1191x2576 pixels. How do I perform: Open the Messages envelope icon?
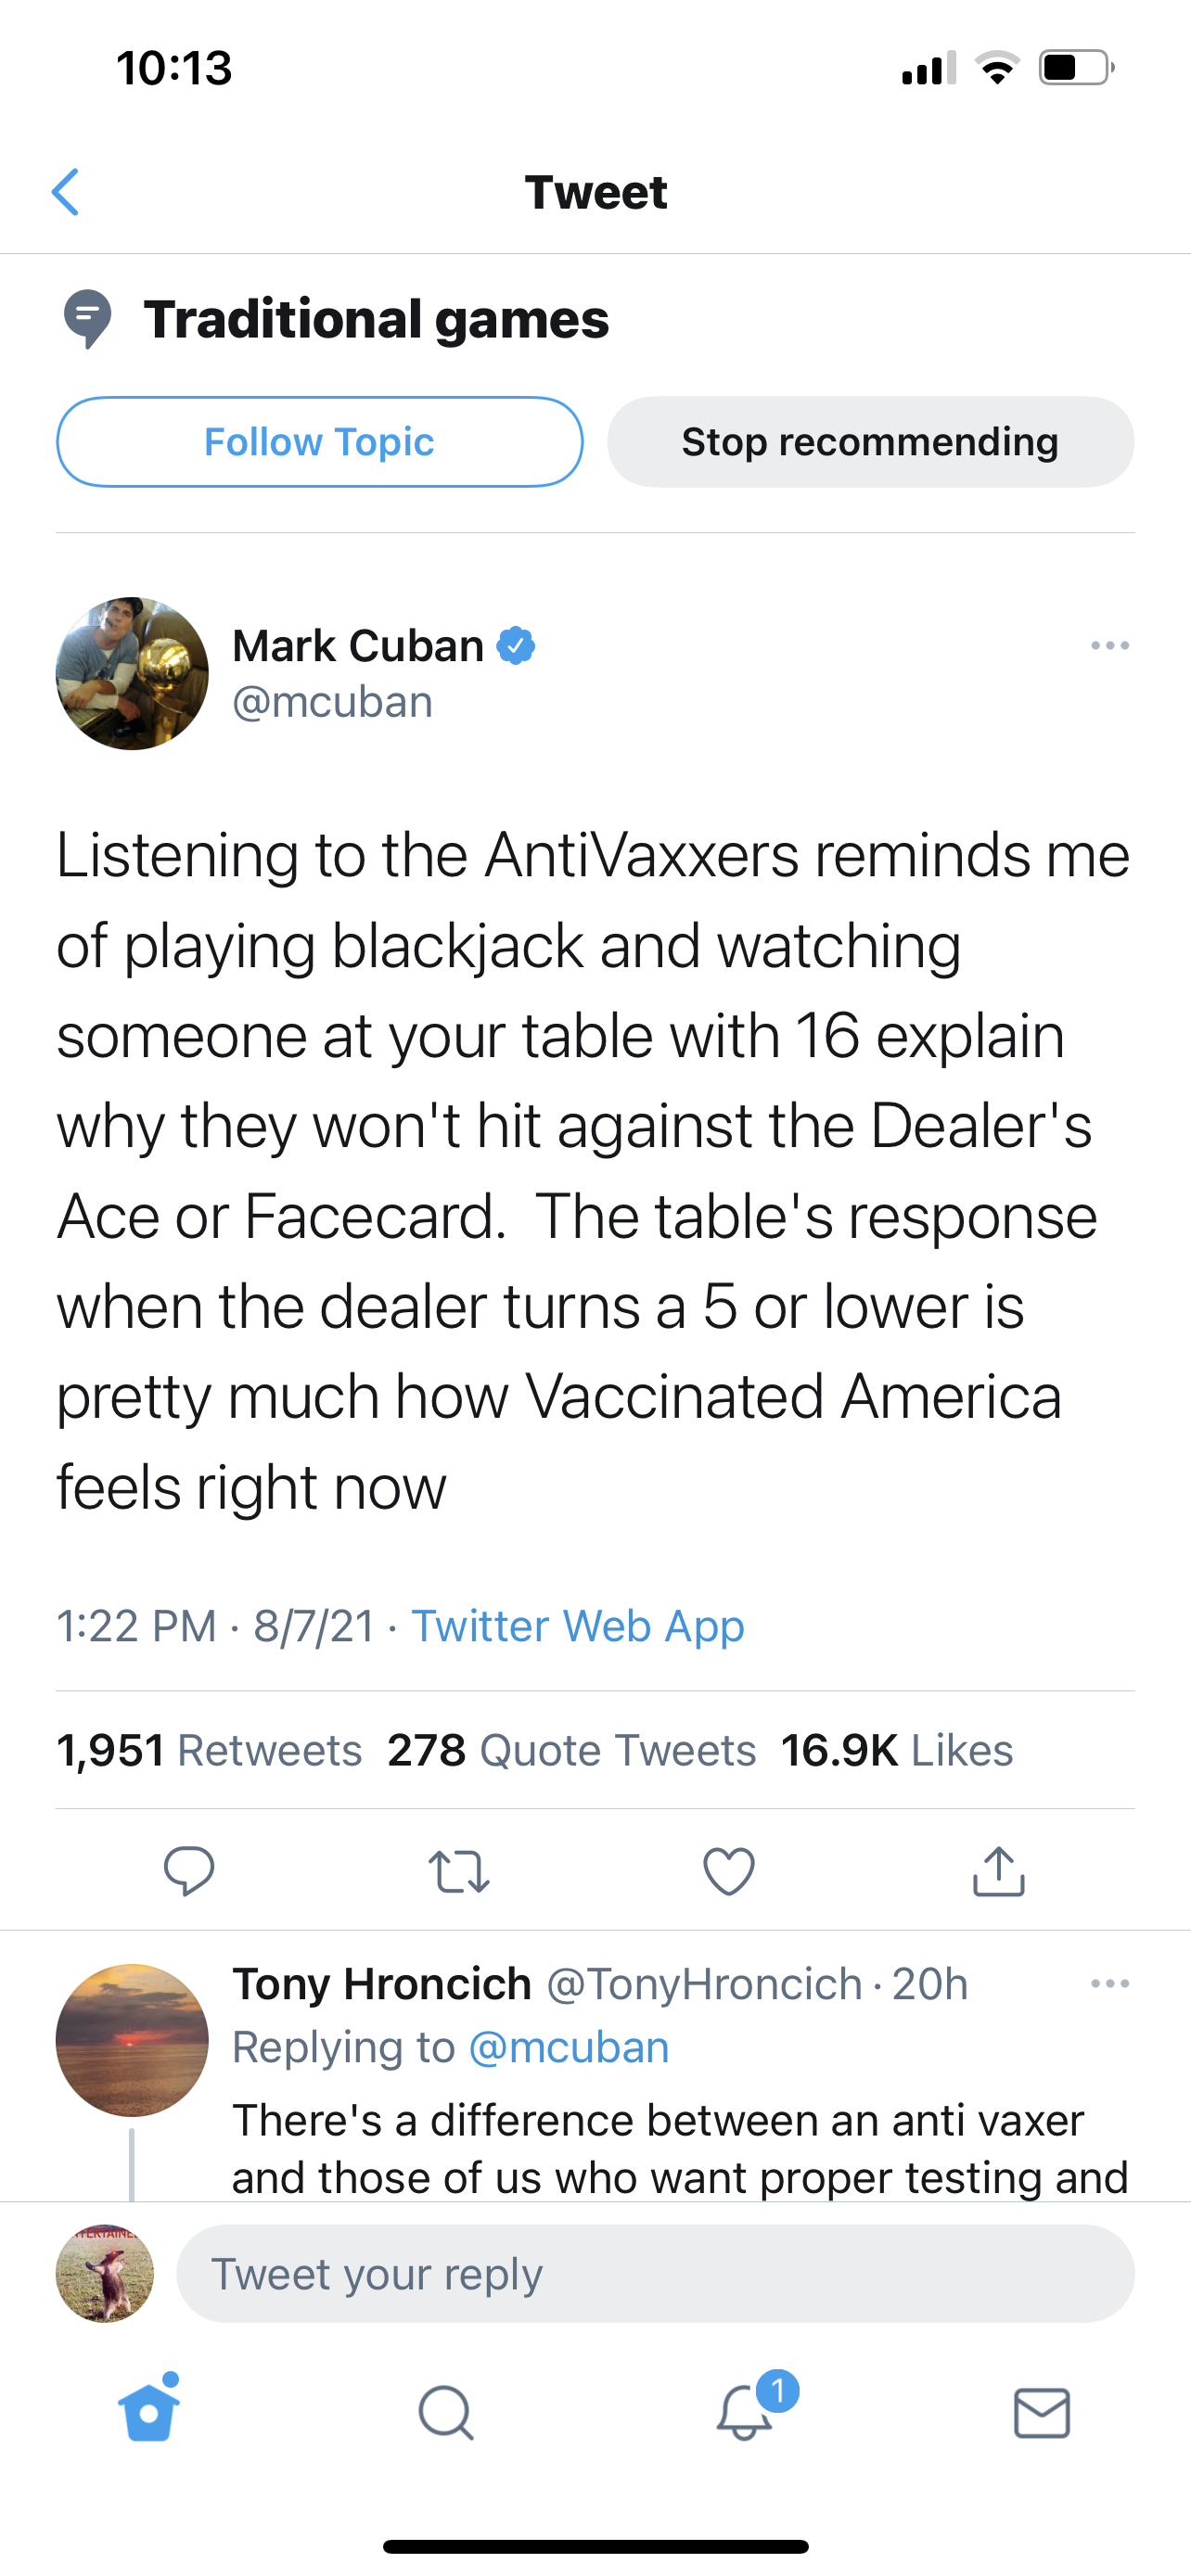(x=1042, y=2414)
